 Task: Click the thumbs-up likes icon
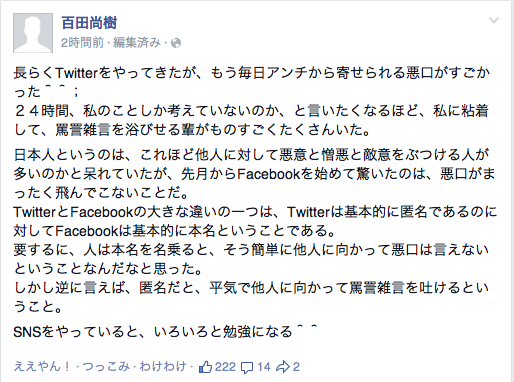205,367
